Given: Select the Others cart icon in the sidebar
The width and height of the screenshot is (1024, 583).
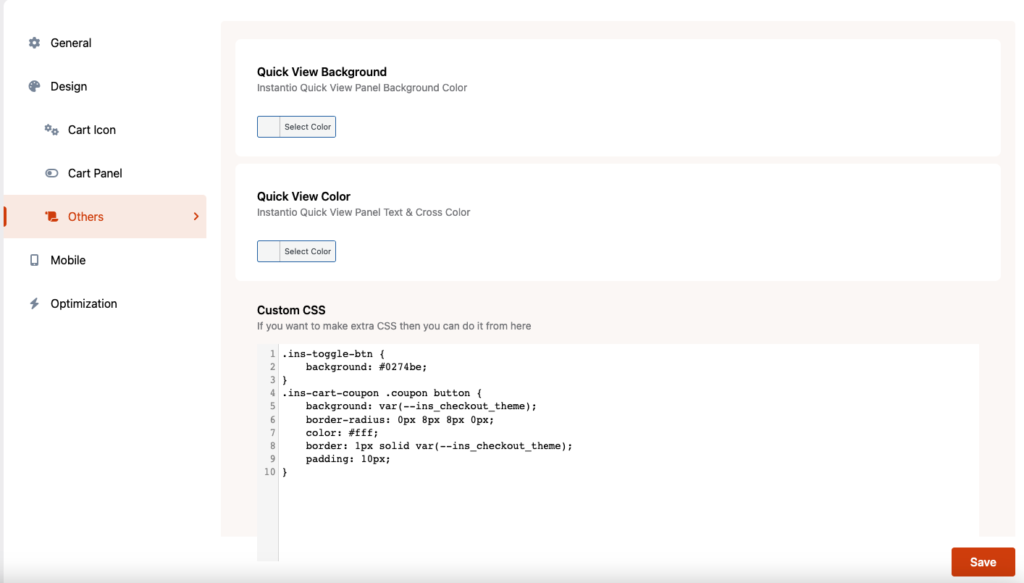Looking at the screenshot, I should [x=53, y=216].
